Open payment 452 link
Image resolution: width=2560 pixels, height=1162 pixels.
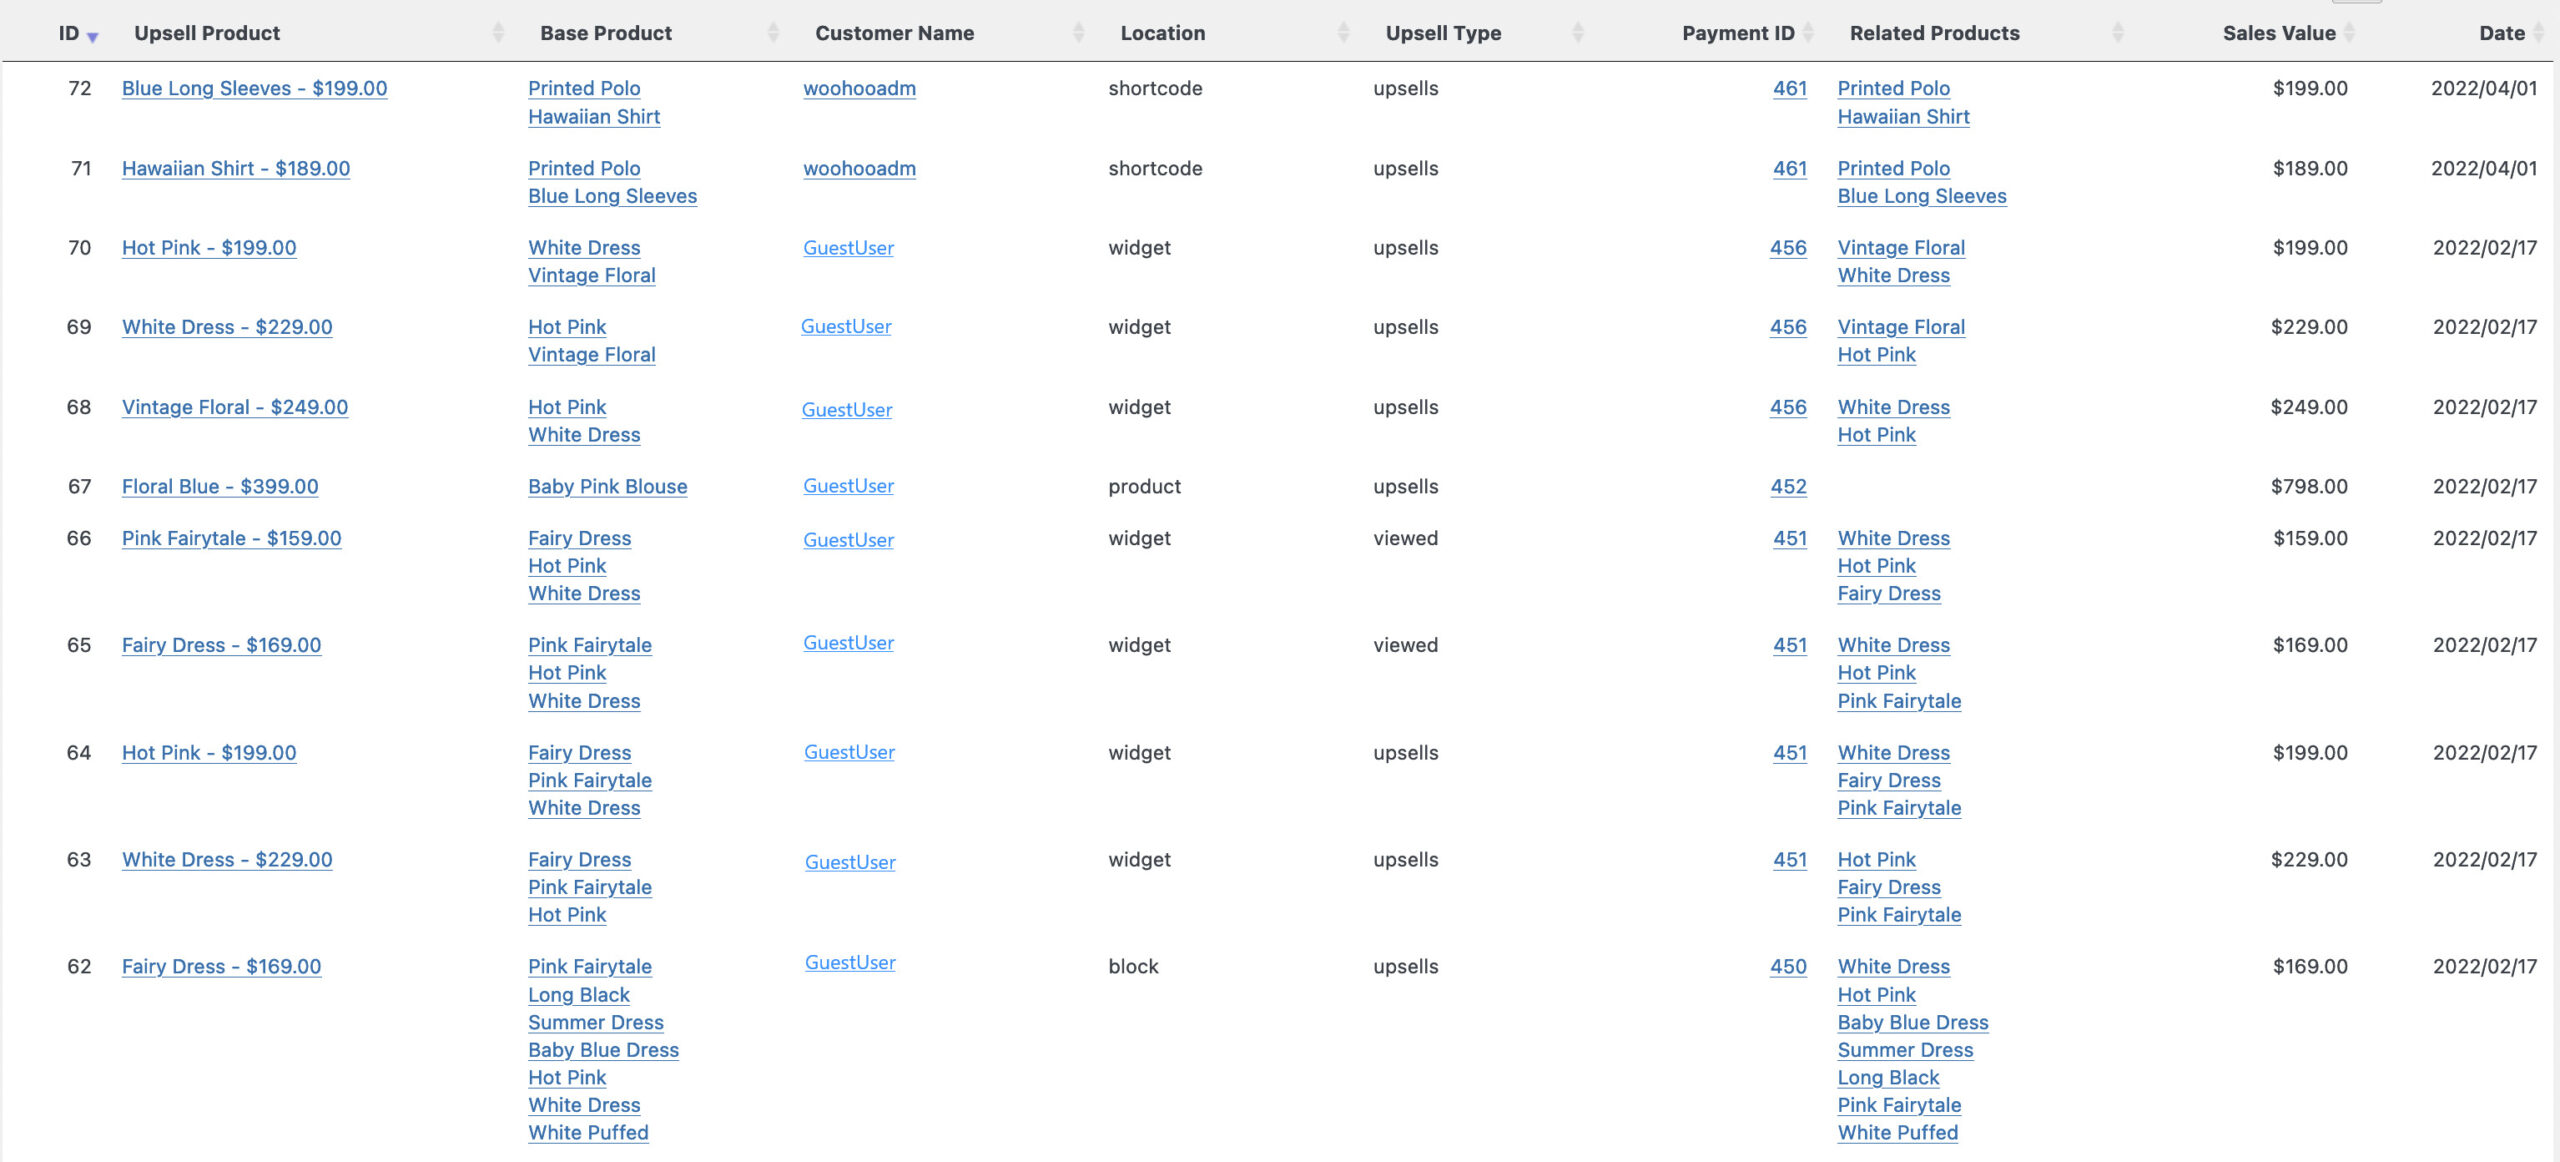(x=1788, y=486)
